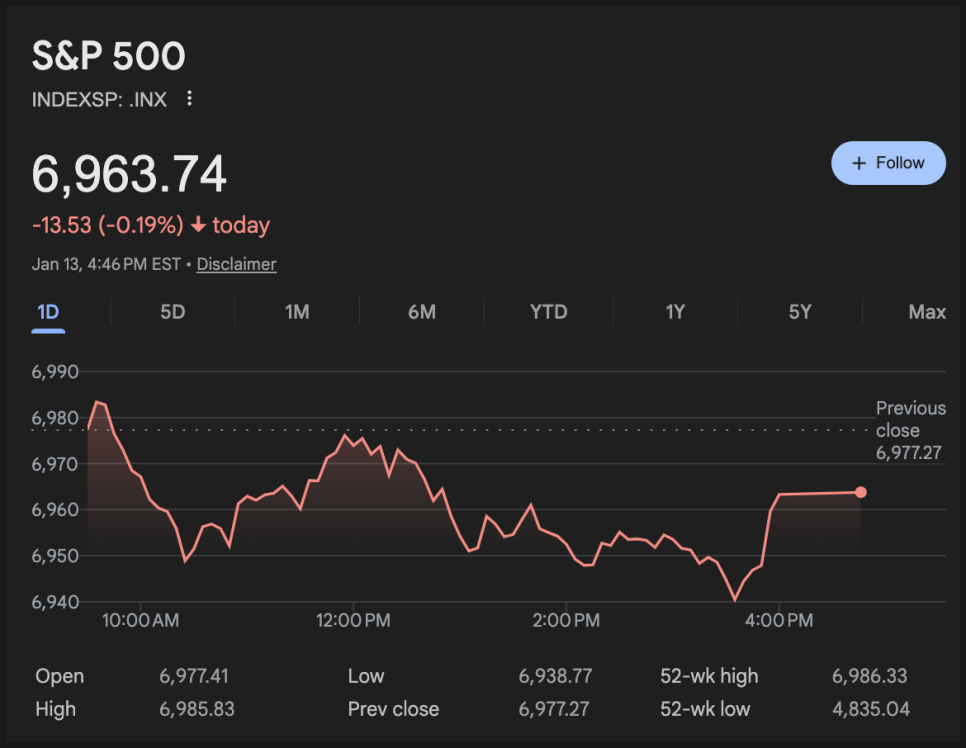
Task: Click the 52-wk high value 6,986.33
Action: click(869, 676)
